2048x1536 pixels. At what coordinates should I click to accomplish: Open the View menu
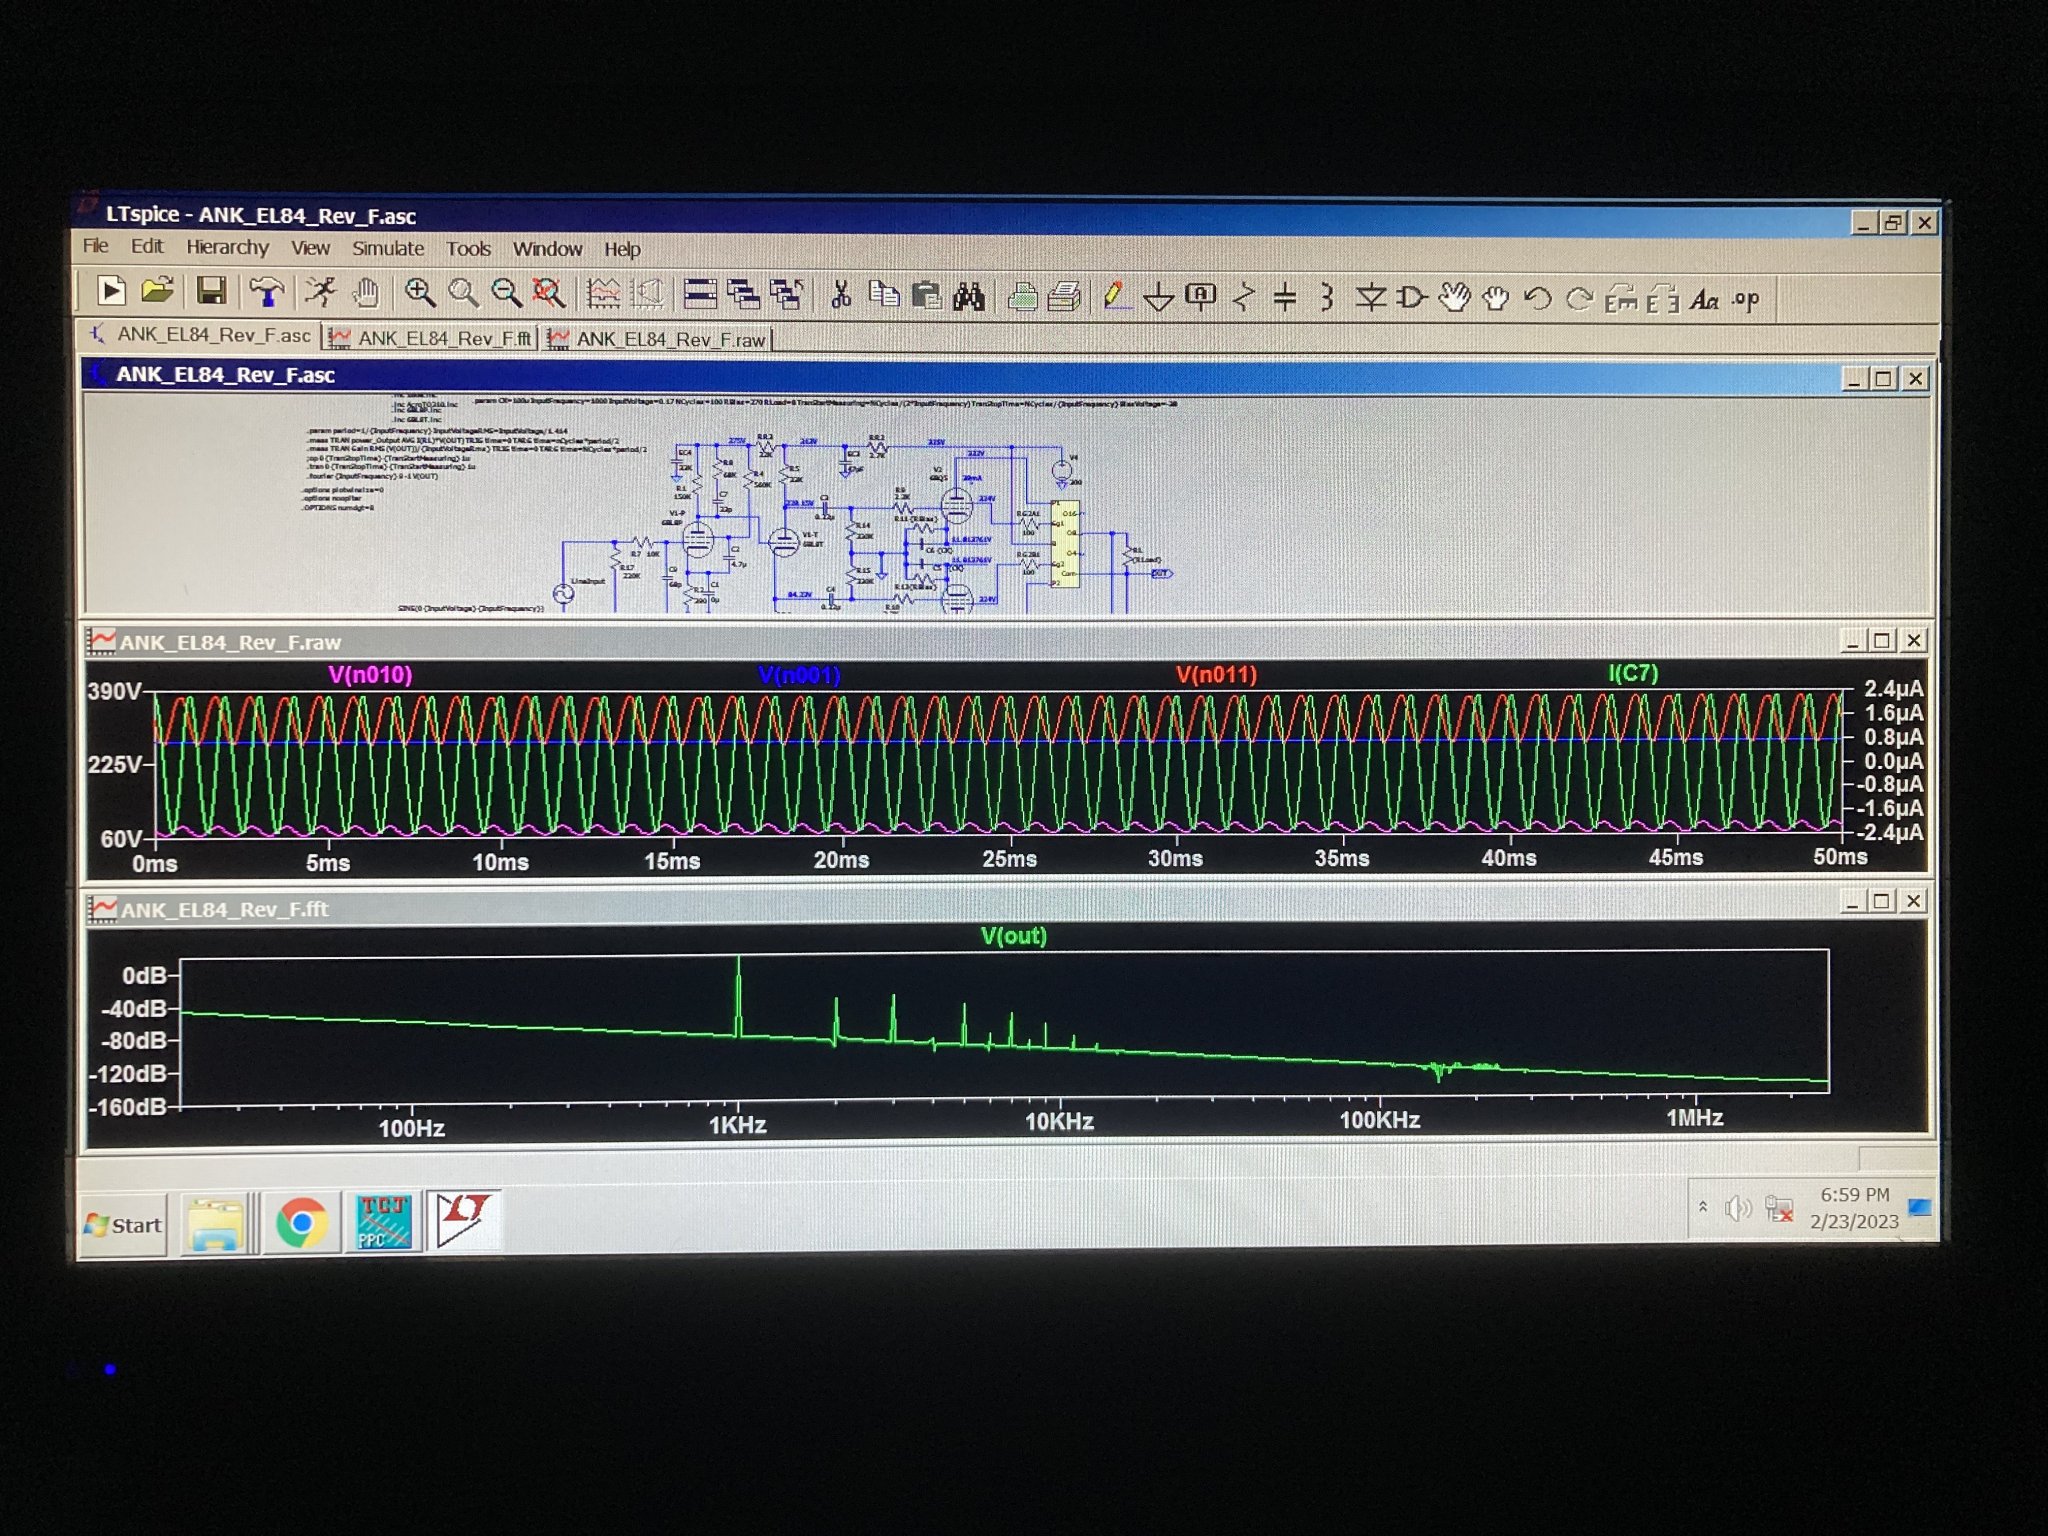pyautogui.click(x=310, y=247)
